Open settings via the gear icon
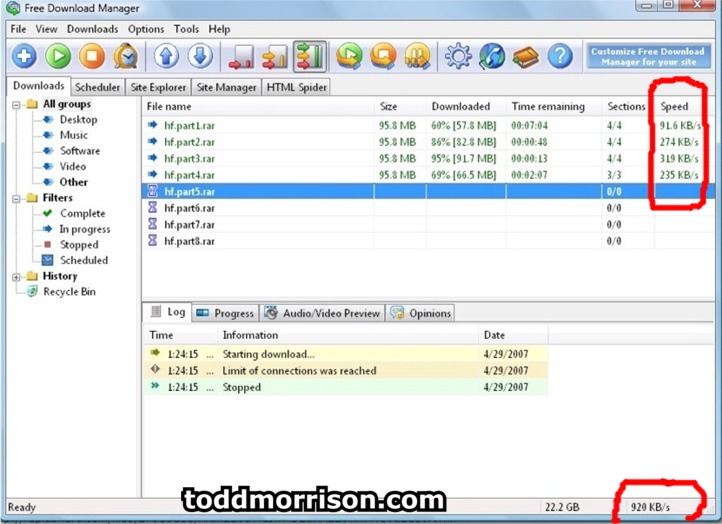This screenshot has height=524, width=722. point(458,56)
